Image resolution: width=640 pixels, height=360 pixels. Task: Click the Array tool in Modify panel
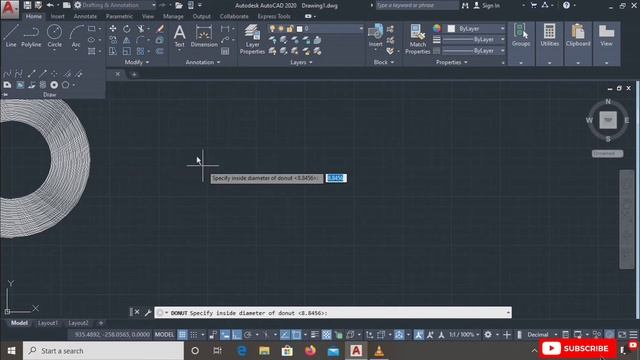(140, 51)
